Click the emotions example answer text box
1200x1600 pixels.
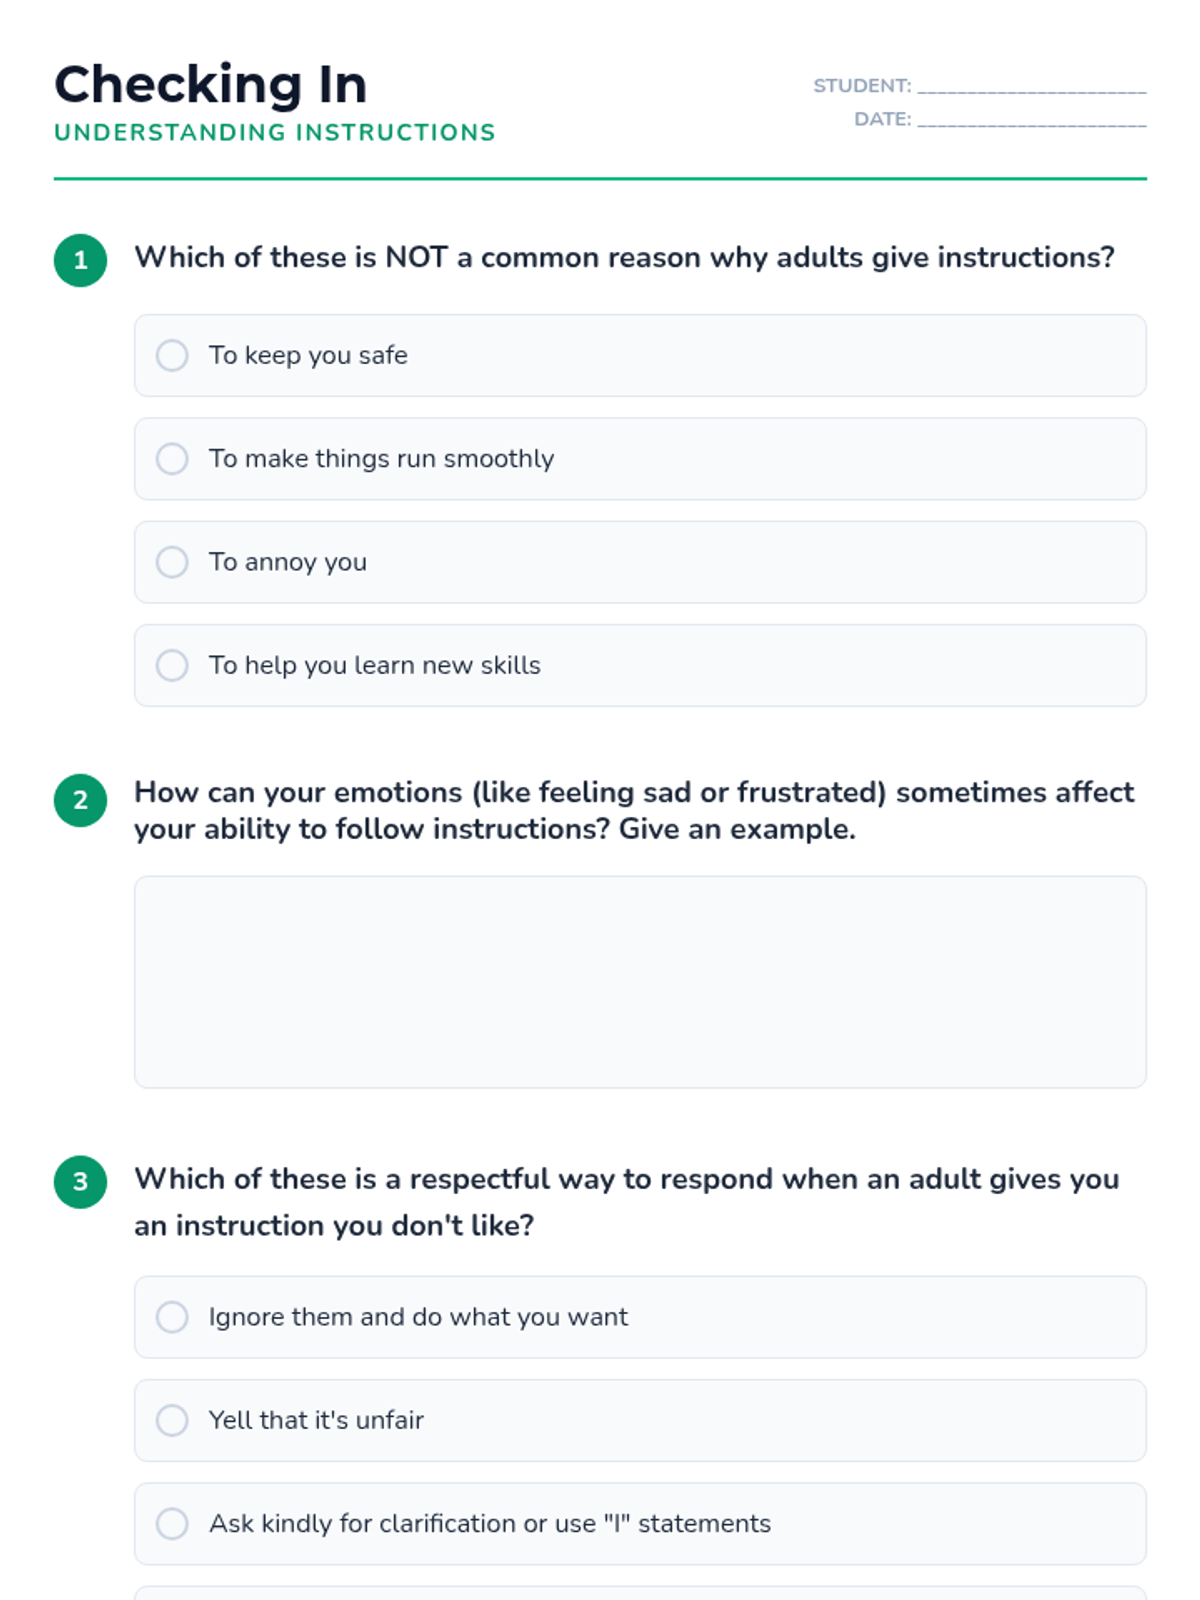(x=640, y=982)
